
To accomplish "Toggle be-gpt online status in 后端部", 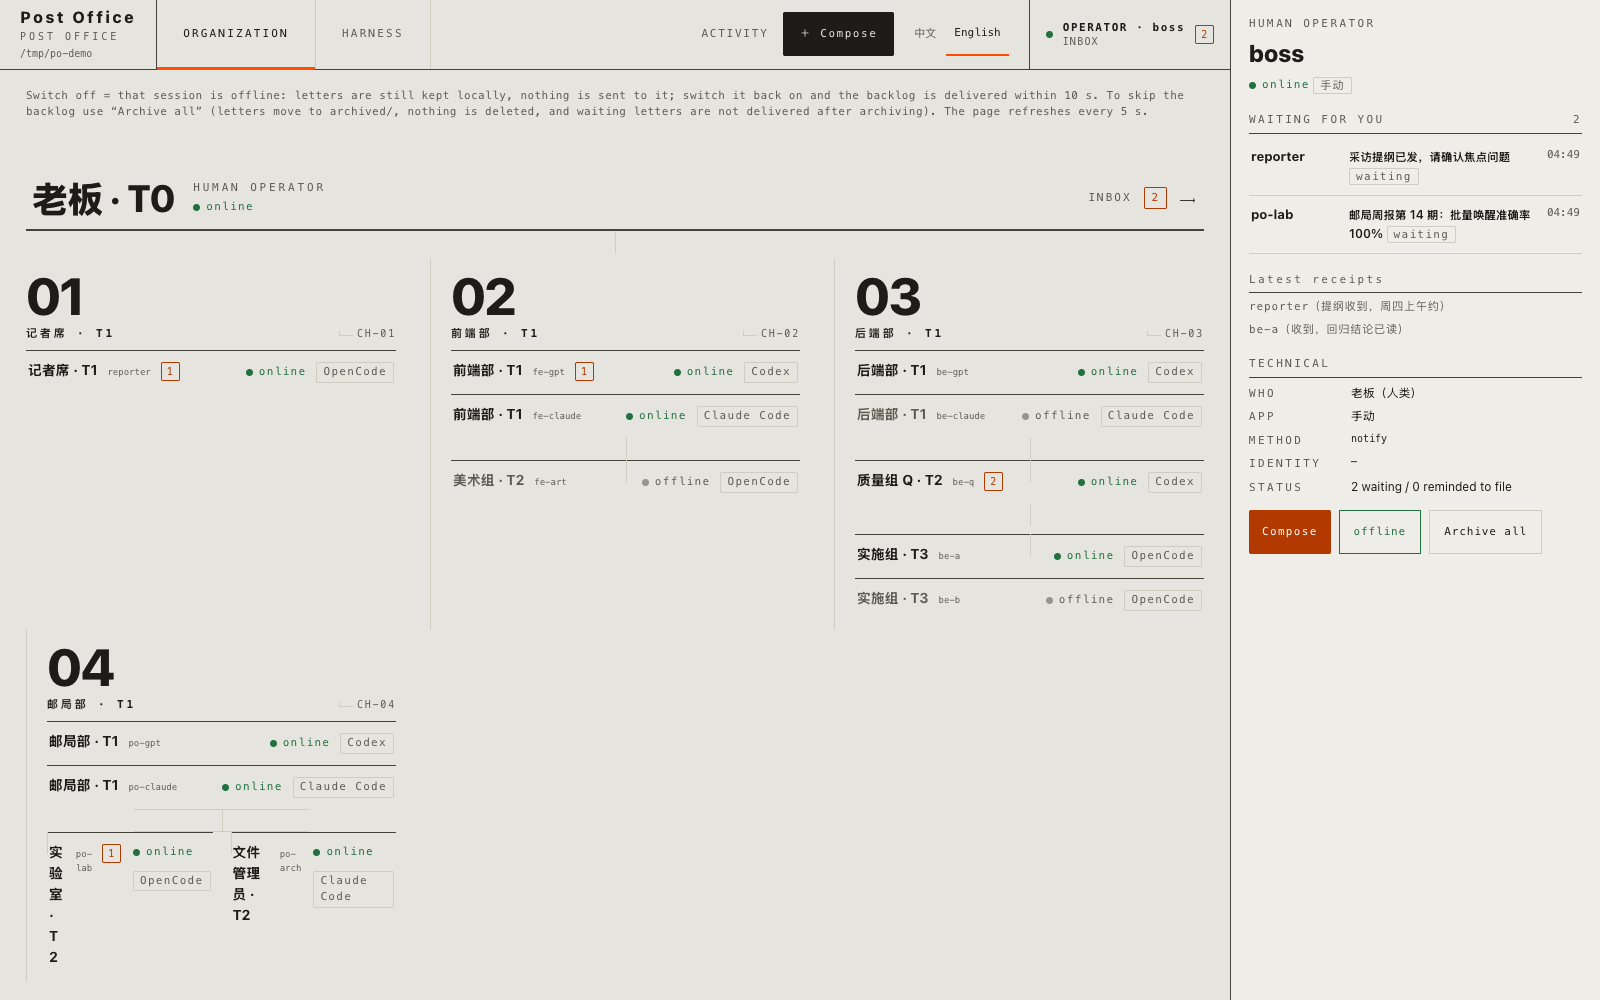I will tap(1108, 372).
